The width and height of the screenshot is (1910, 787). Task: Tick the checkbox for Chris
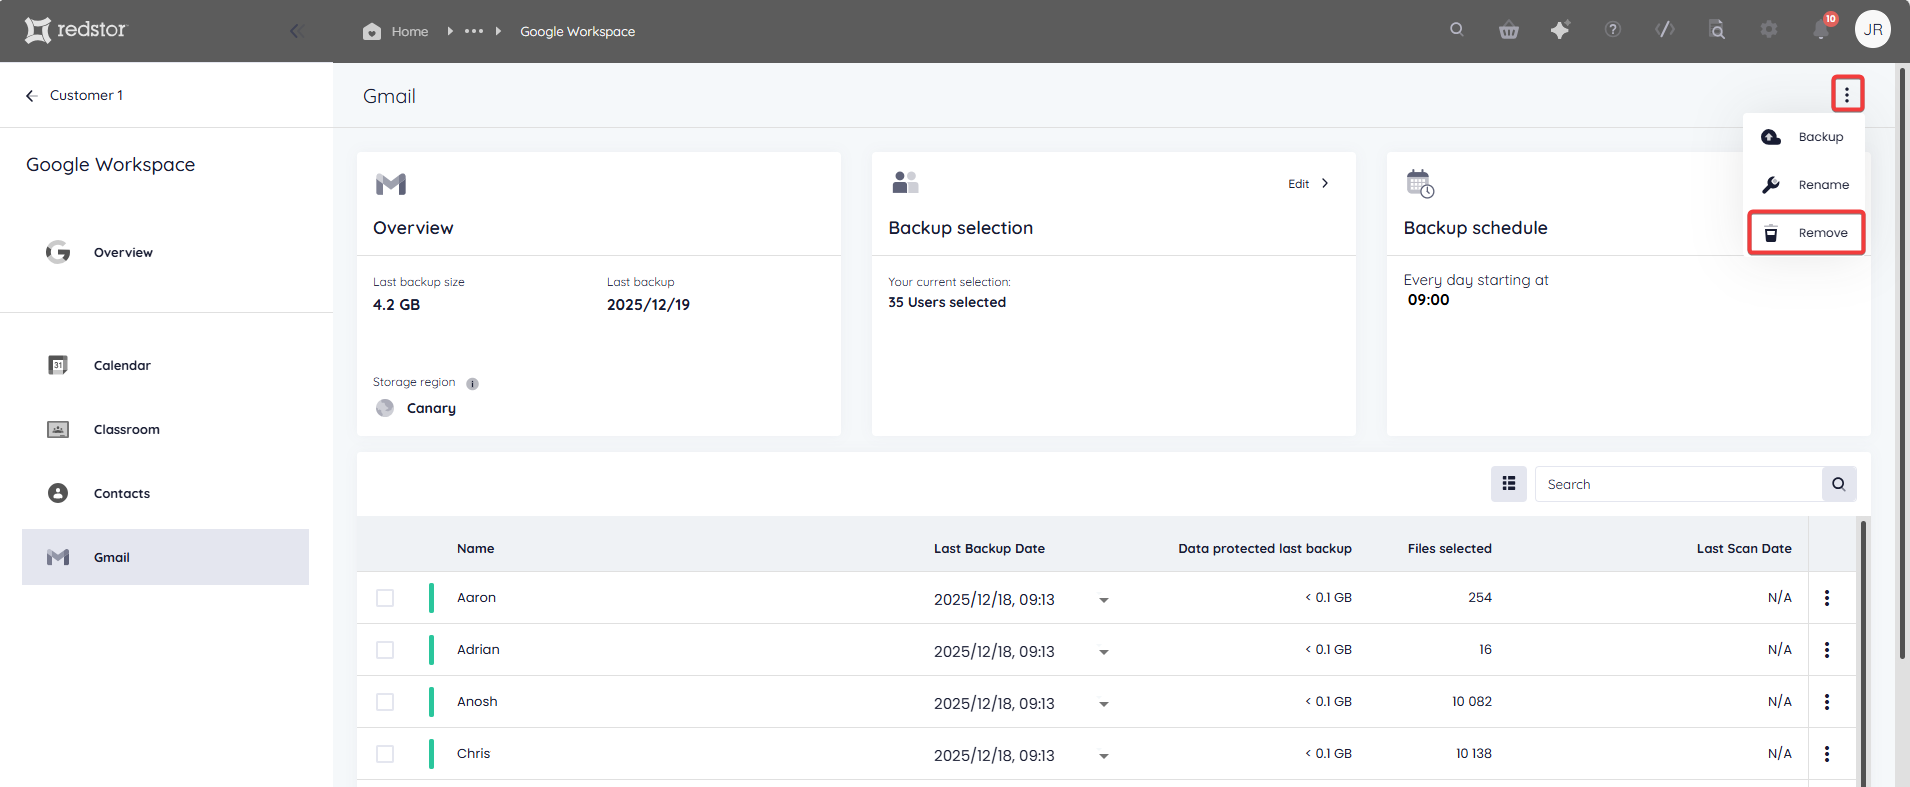385,754
